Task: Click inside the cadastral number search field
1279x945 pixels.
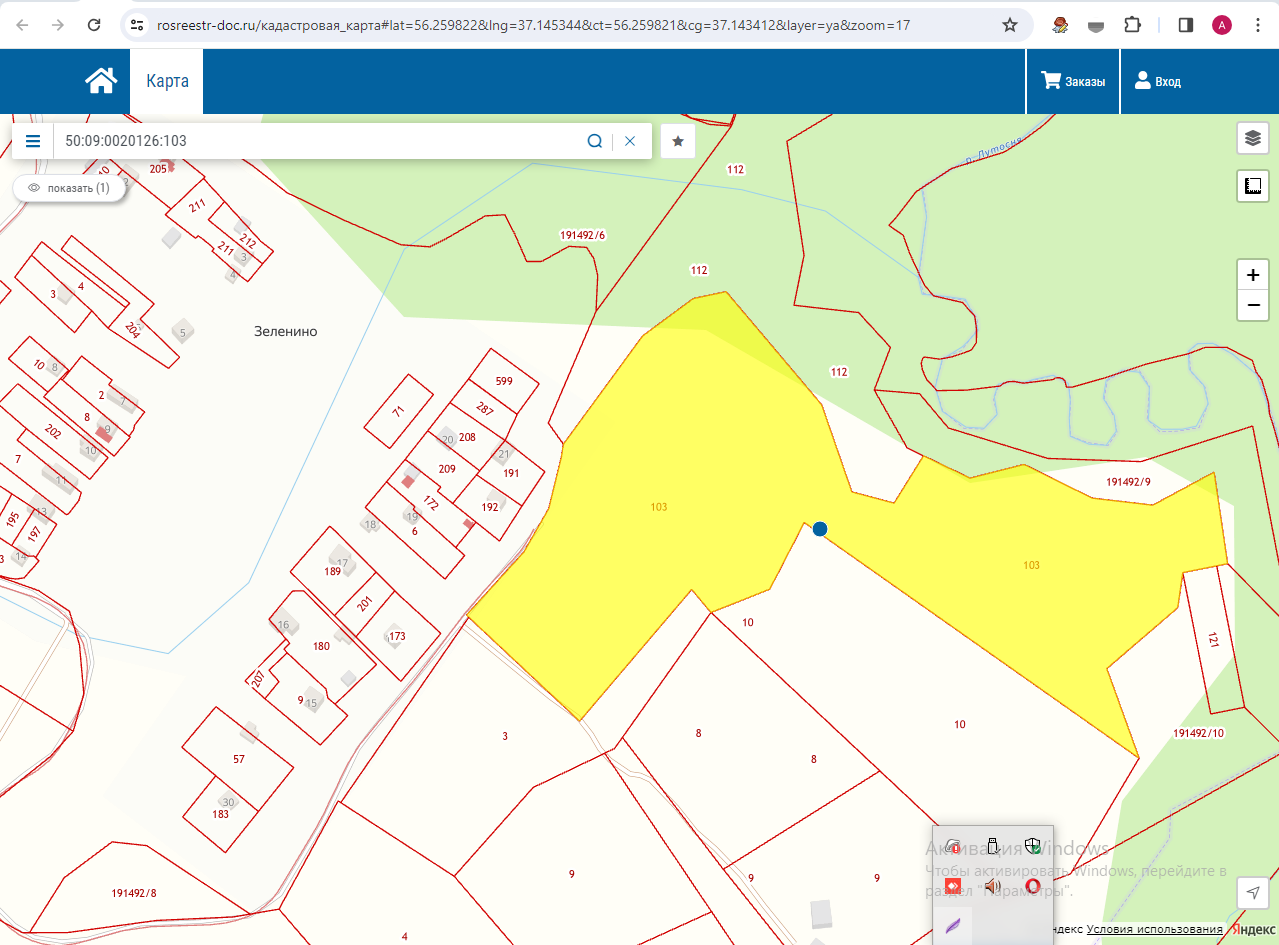Action: 320,141
